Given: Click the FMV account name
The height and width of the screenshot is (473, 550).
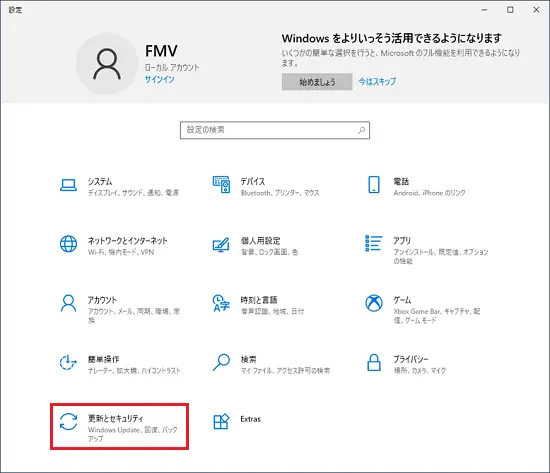Looking at the screenshot, I should pyautogui.click(x=161, y=51).
